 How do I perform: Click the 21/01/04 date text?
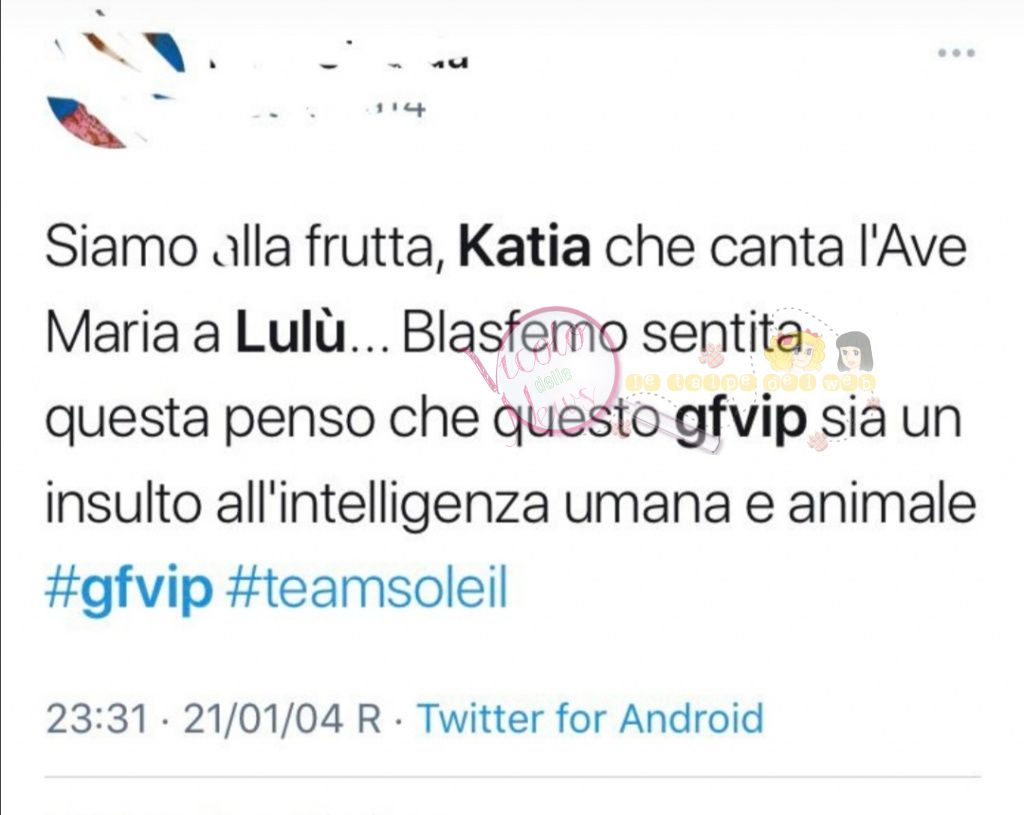(263, 718)
